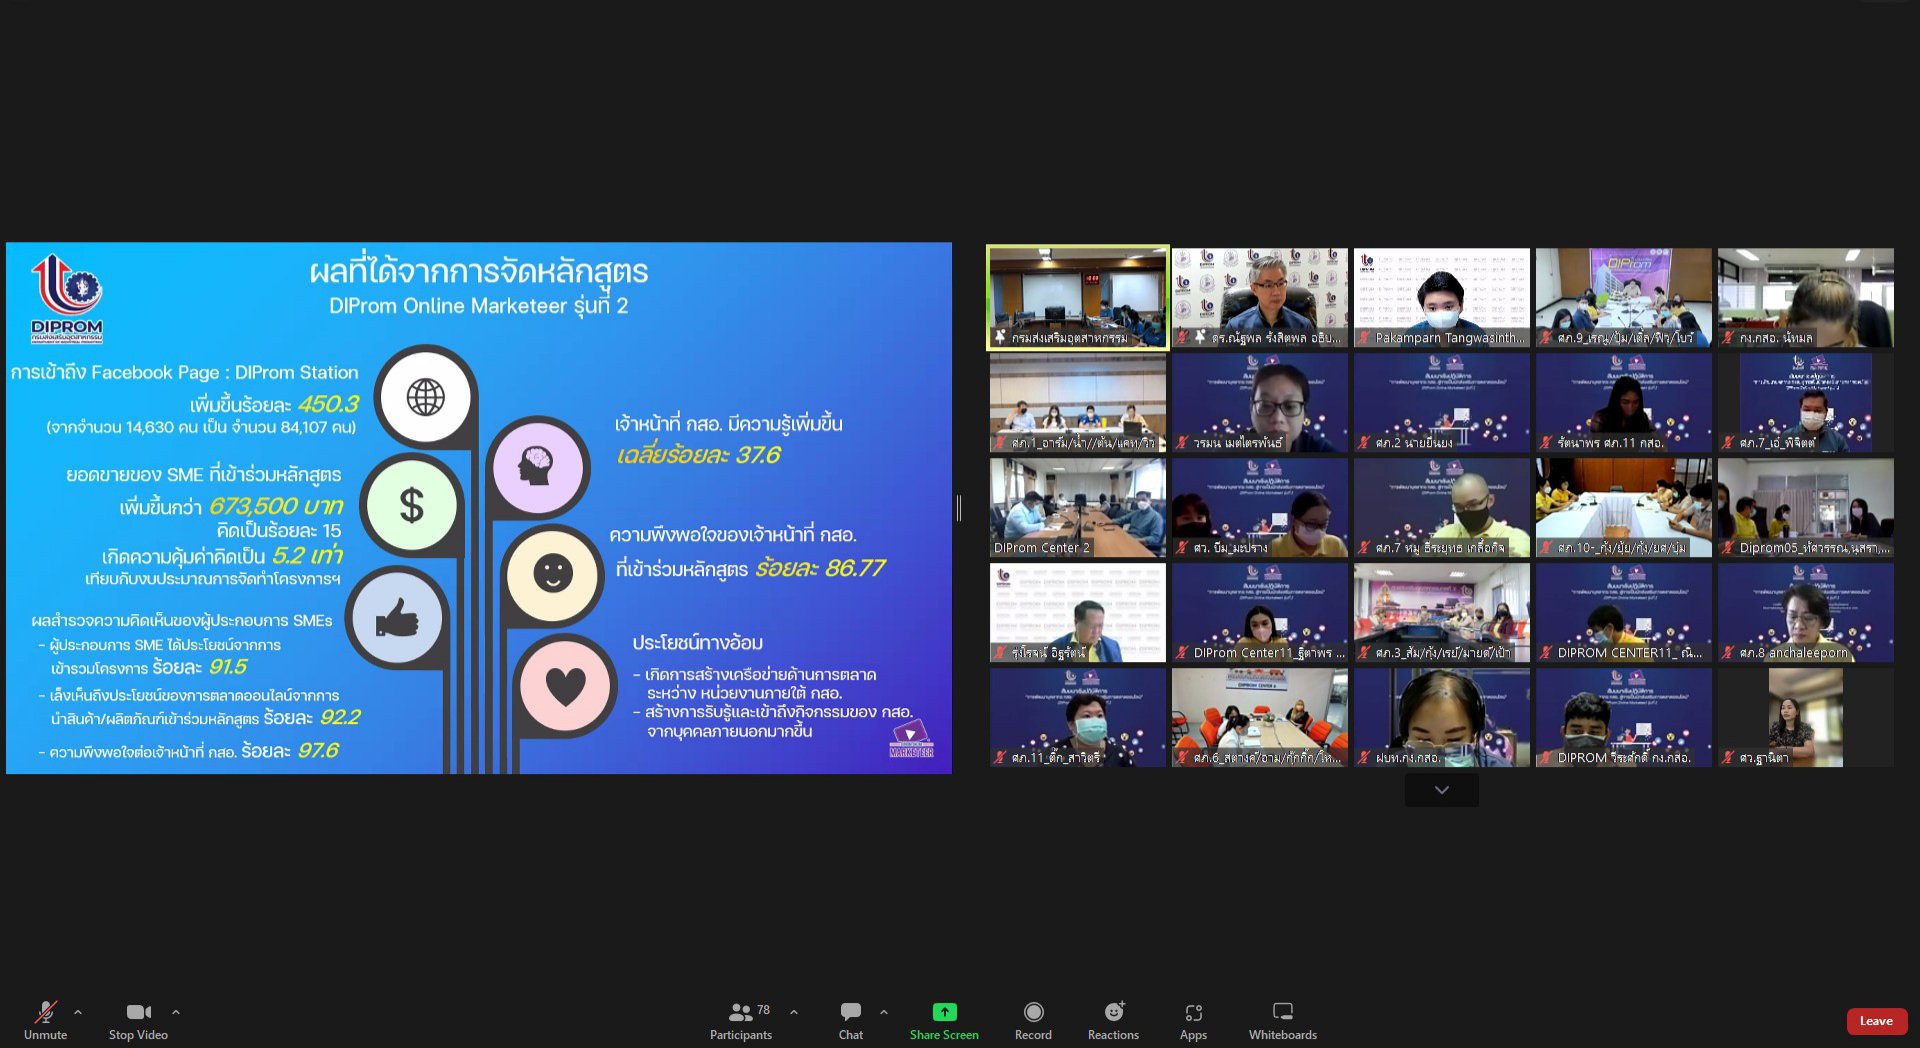Select สา.ฐานิดา video tile

[1805, 718]
